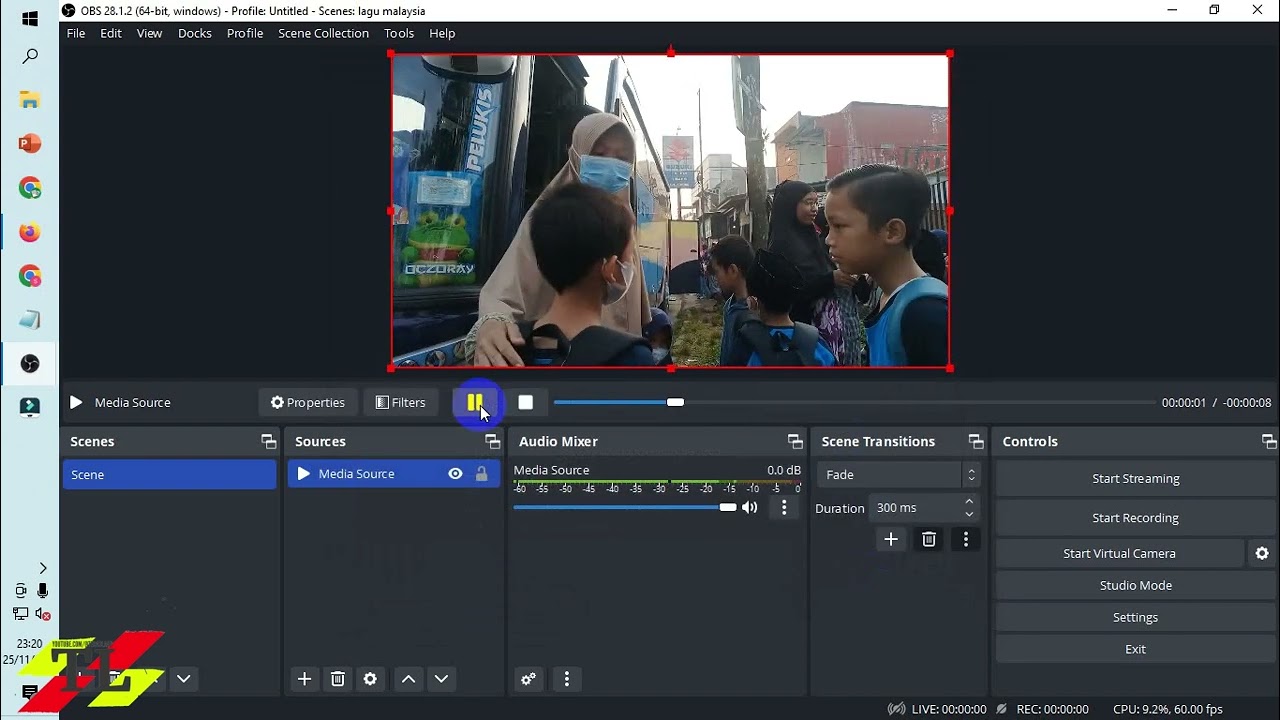Click the Media Source volume slider
The height and width of the screenshot is (720, 1280).
point(625,507)
